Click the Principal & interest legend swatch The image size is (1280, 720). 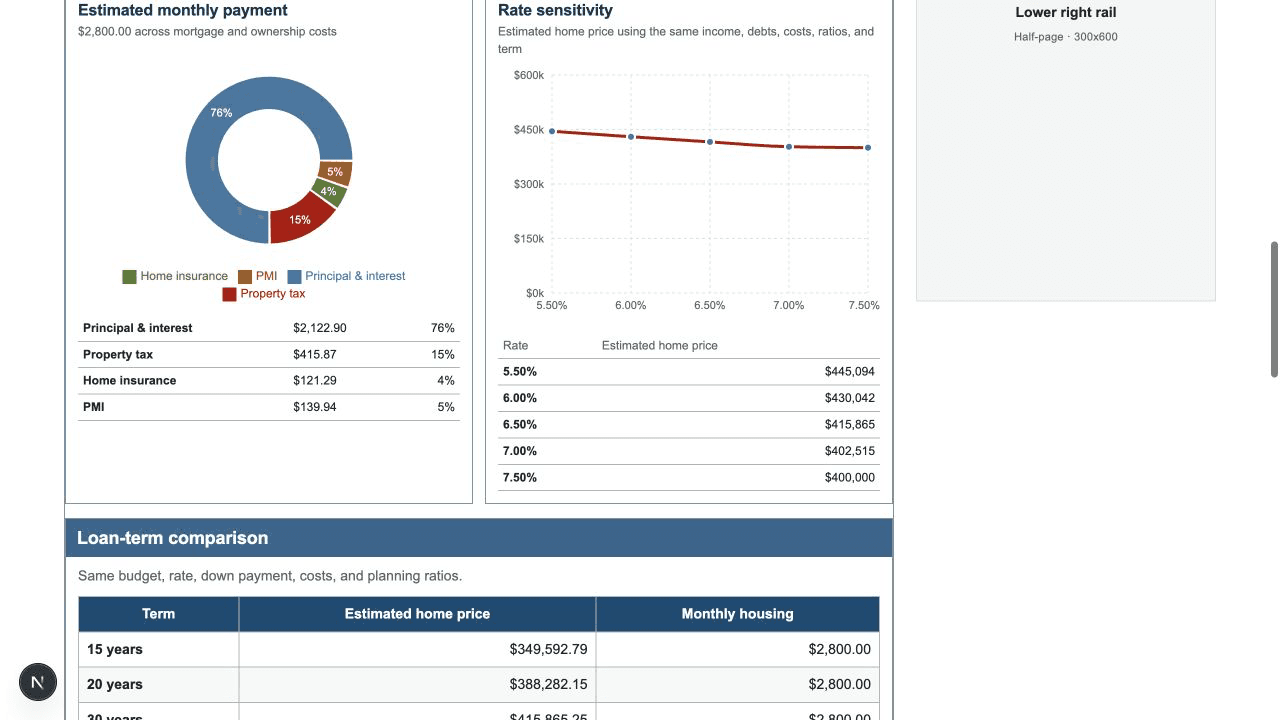click(x=294, y=277)
